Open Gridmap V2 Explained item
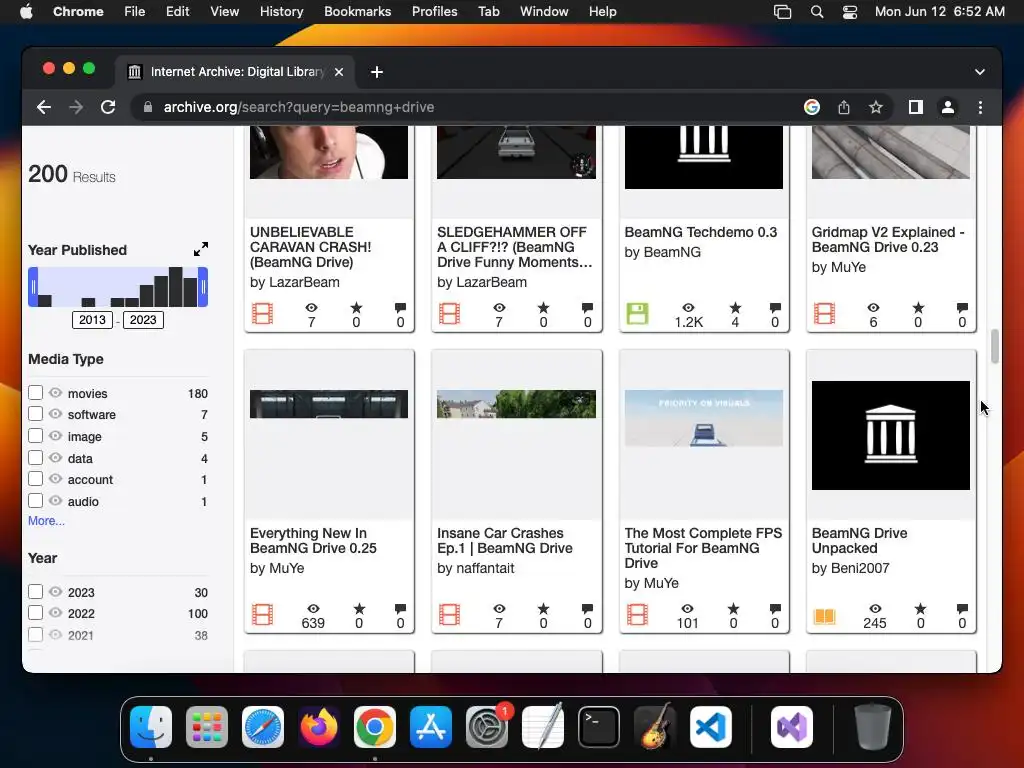Viewport: 1024px width, 768px height. 888,240
